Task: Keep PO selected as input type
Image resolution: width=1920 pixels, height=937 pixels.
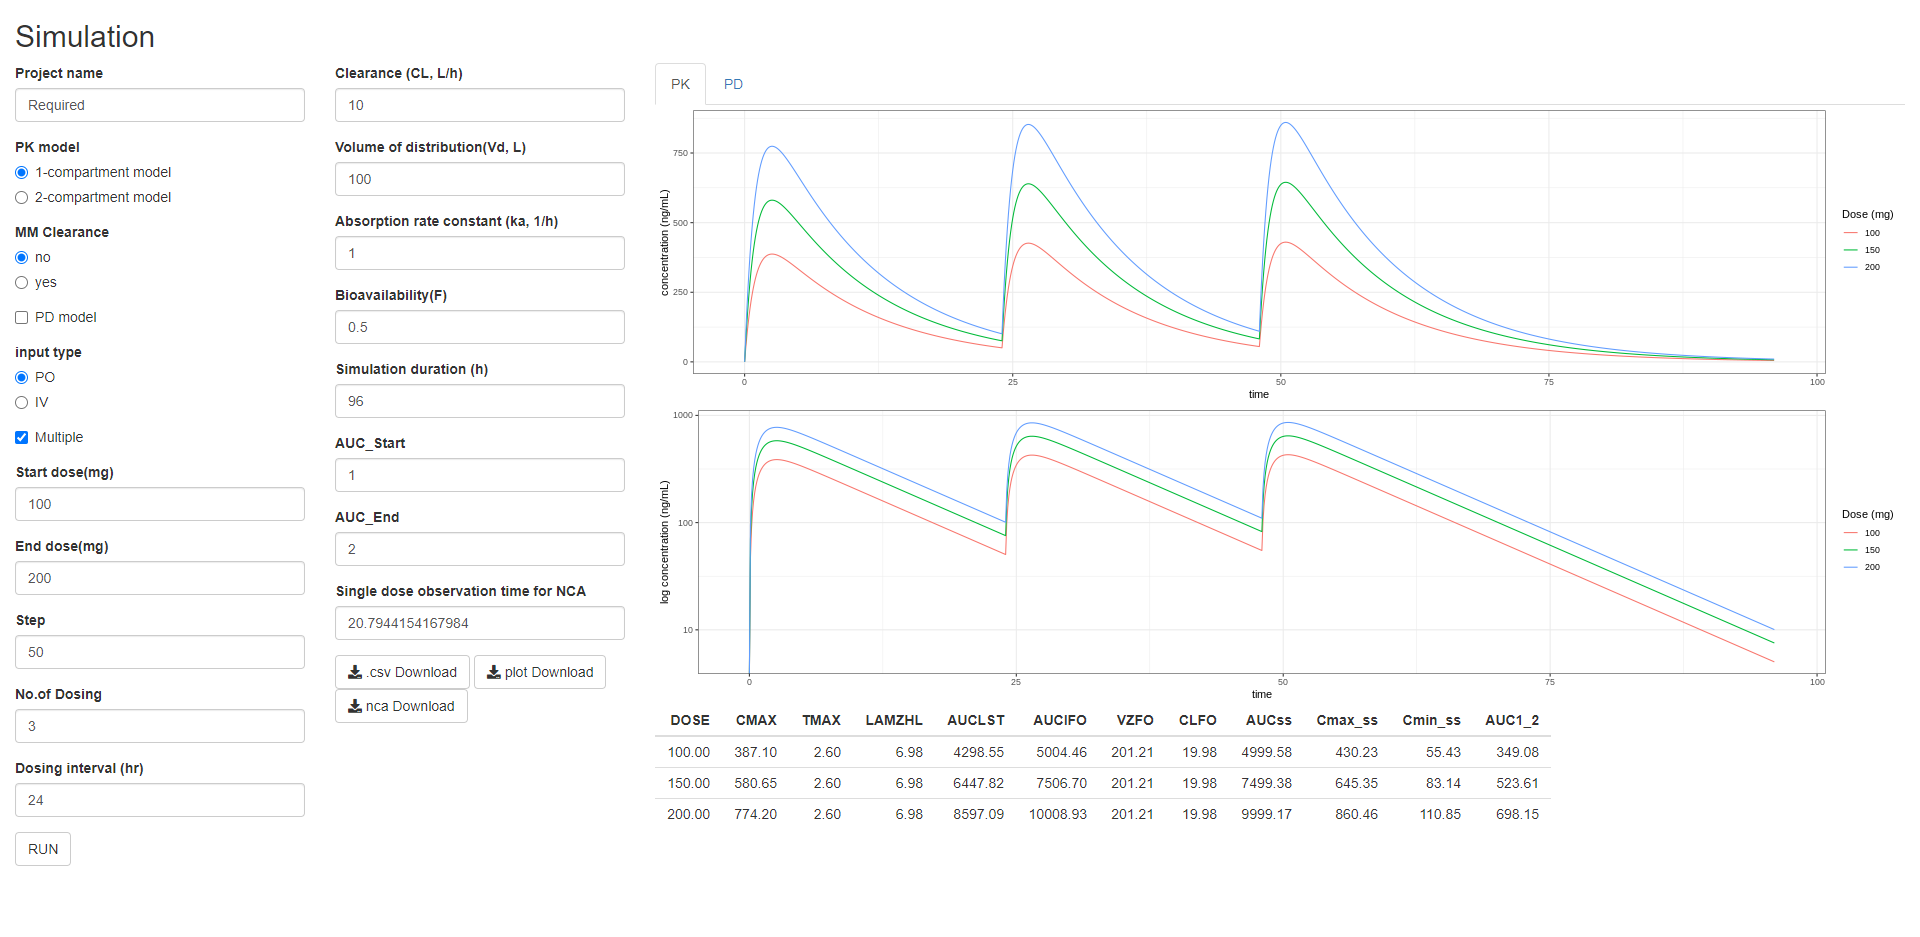Action: point(21,377)
